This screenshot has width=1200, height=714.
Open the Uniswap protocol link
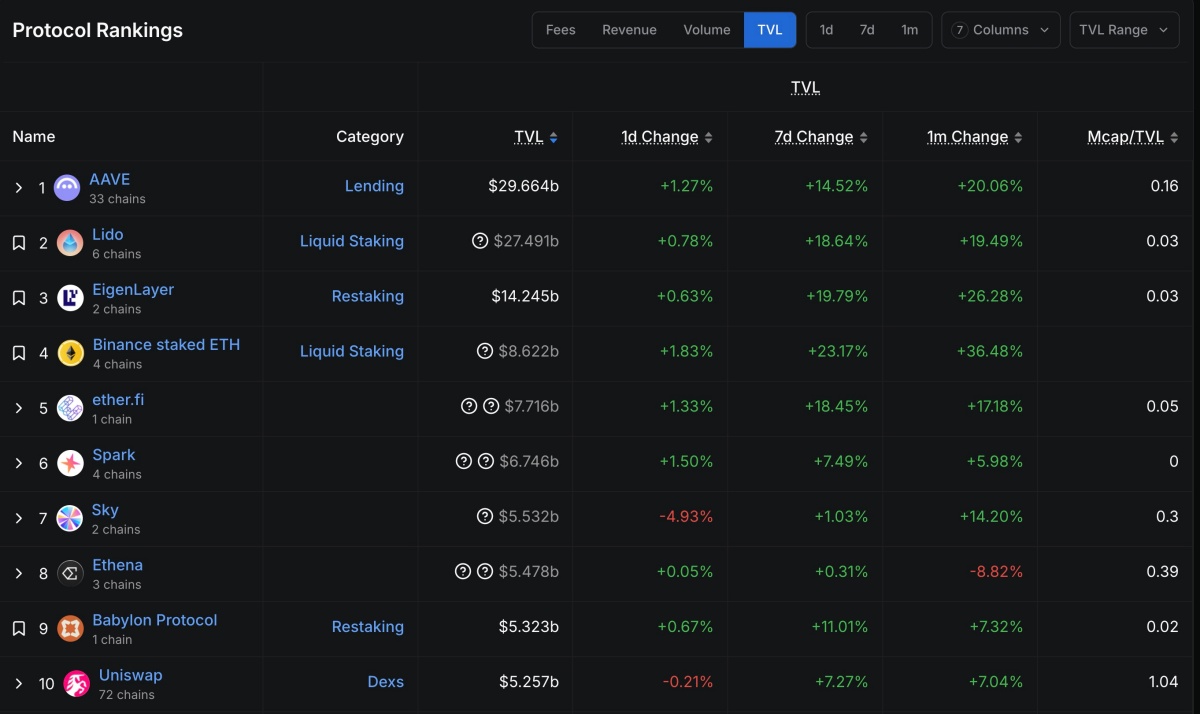click(x=130, y=675)
